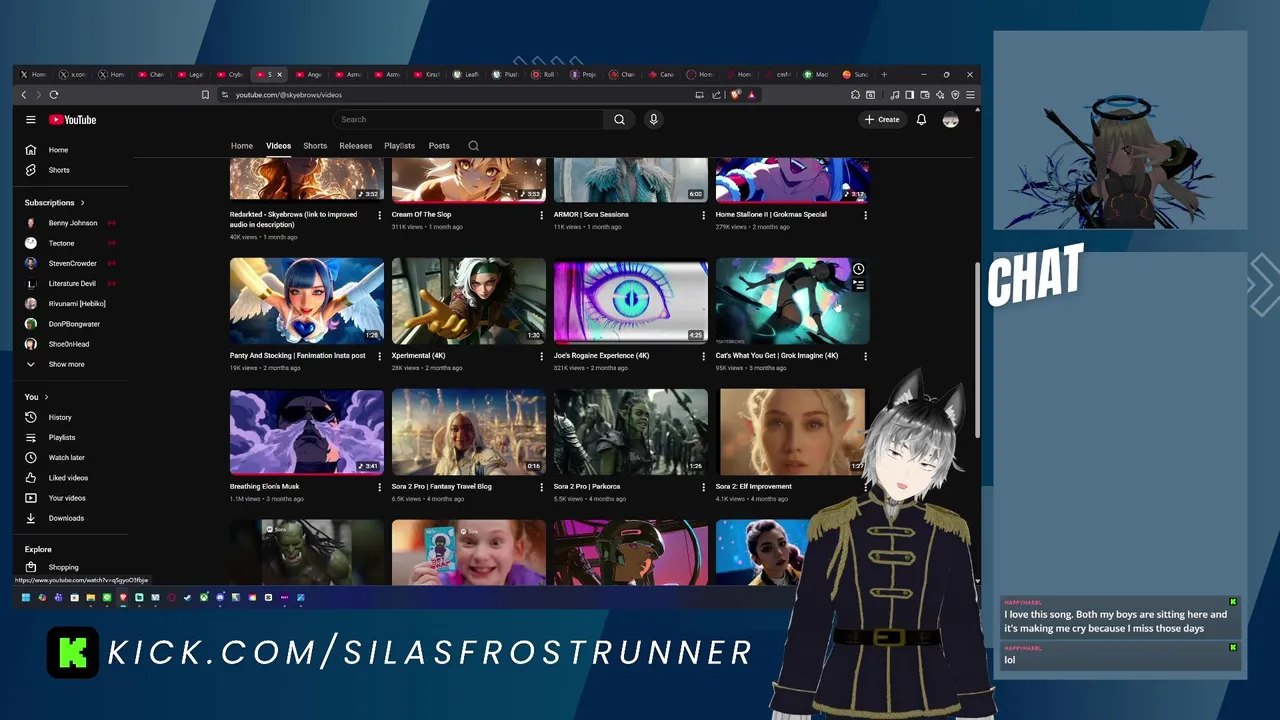Click the Sora 2: Elf Improvement title
This screenshot has width=1280, height=720.
tap(753, 487)
